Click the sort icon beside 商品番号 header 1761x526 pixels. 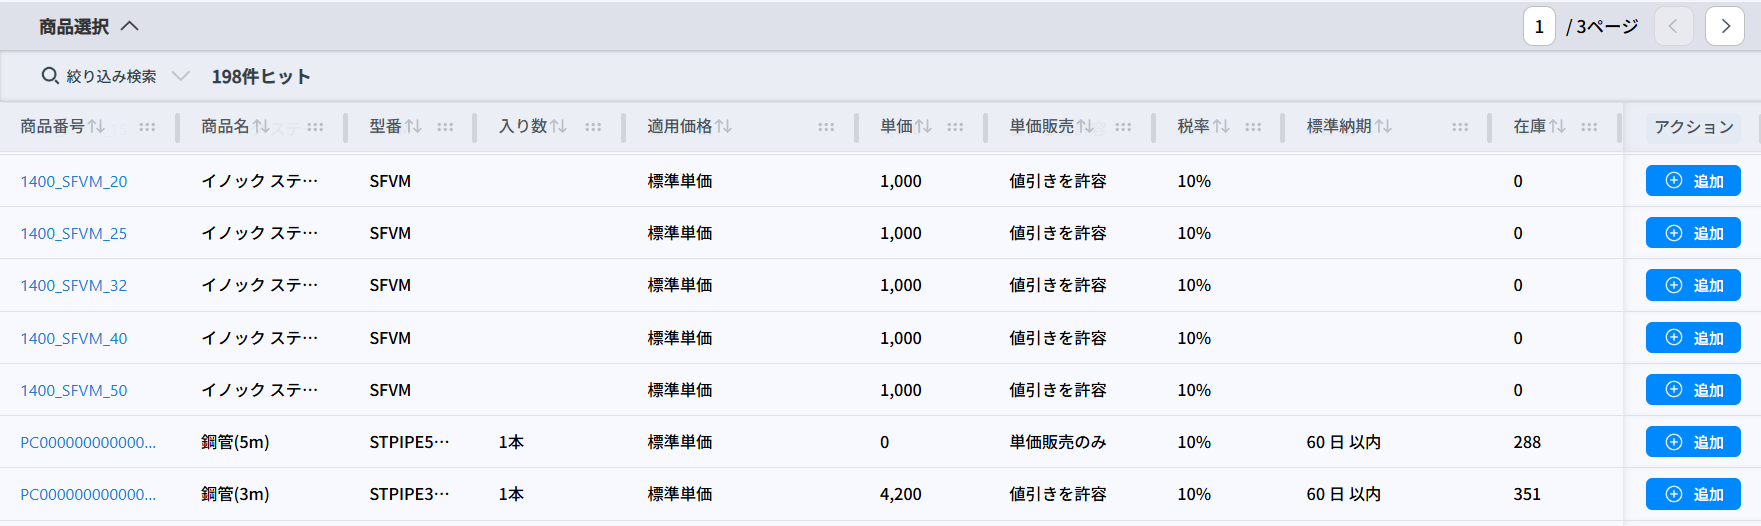(x=96, y=126)
